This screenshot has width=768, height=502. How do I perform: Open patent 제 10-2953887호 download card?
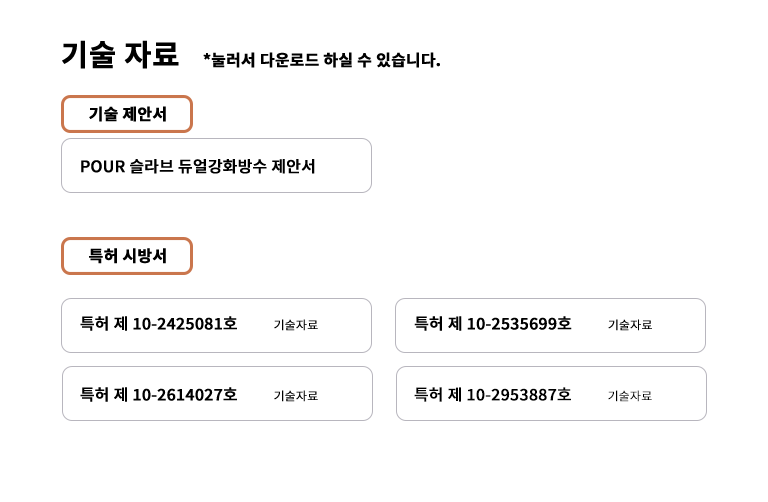point(552,393)
